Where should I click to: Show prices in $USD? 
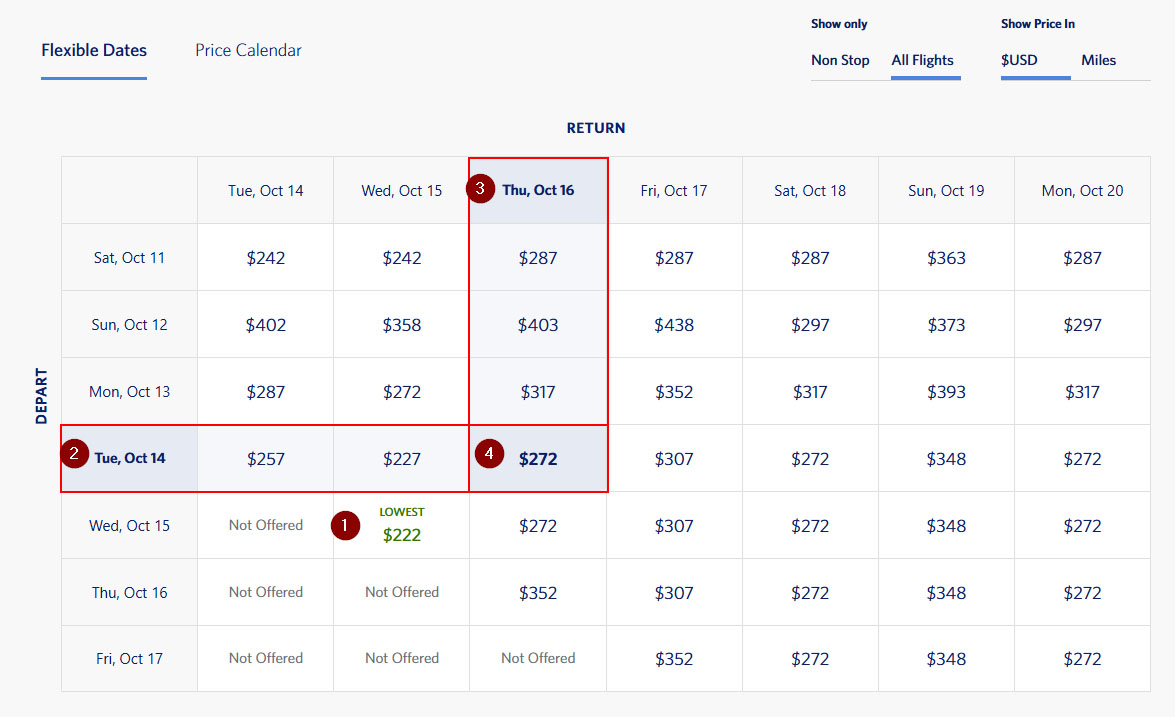point(1019,60)
